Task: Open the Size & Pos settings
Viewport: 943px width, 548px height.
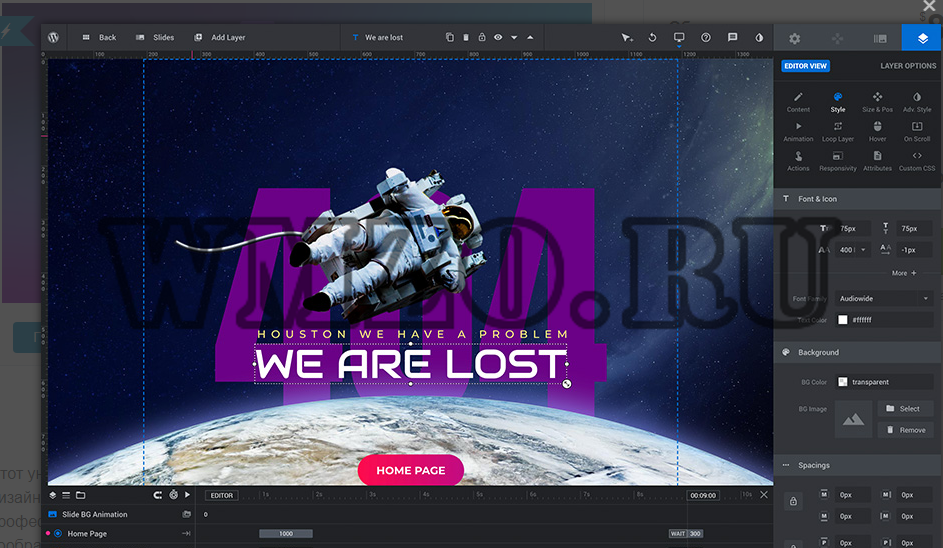Action: (x=877, y=102)
